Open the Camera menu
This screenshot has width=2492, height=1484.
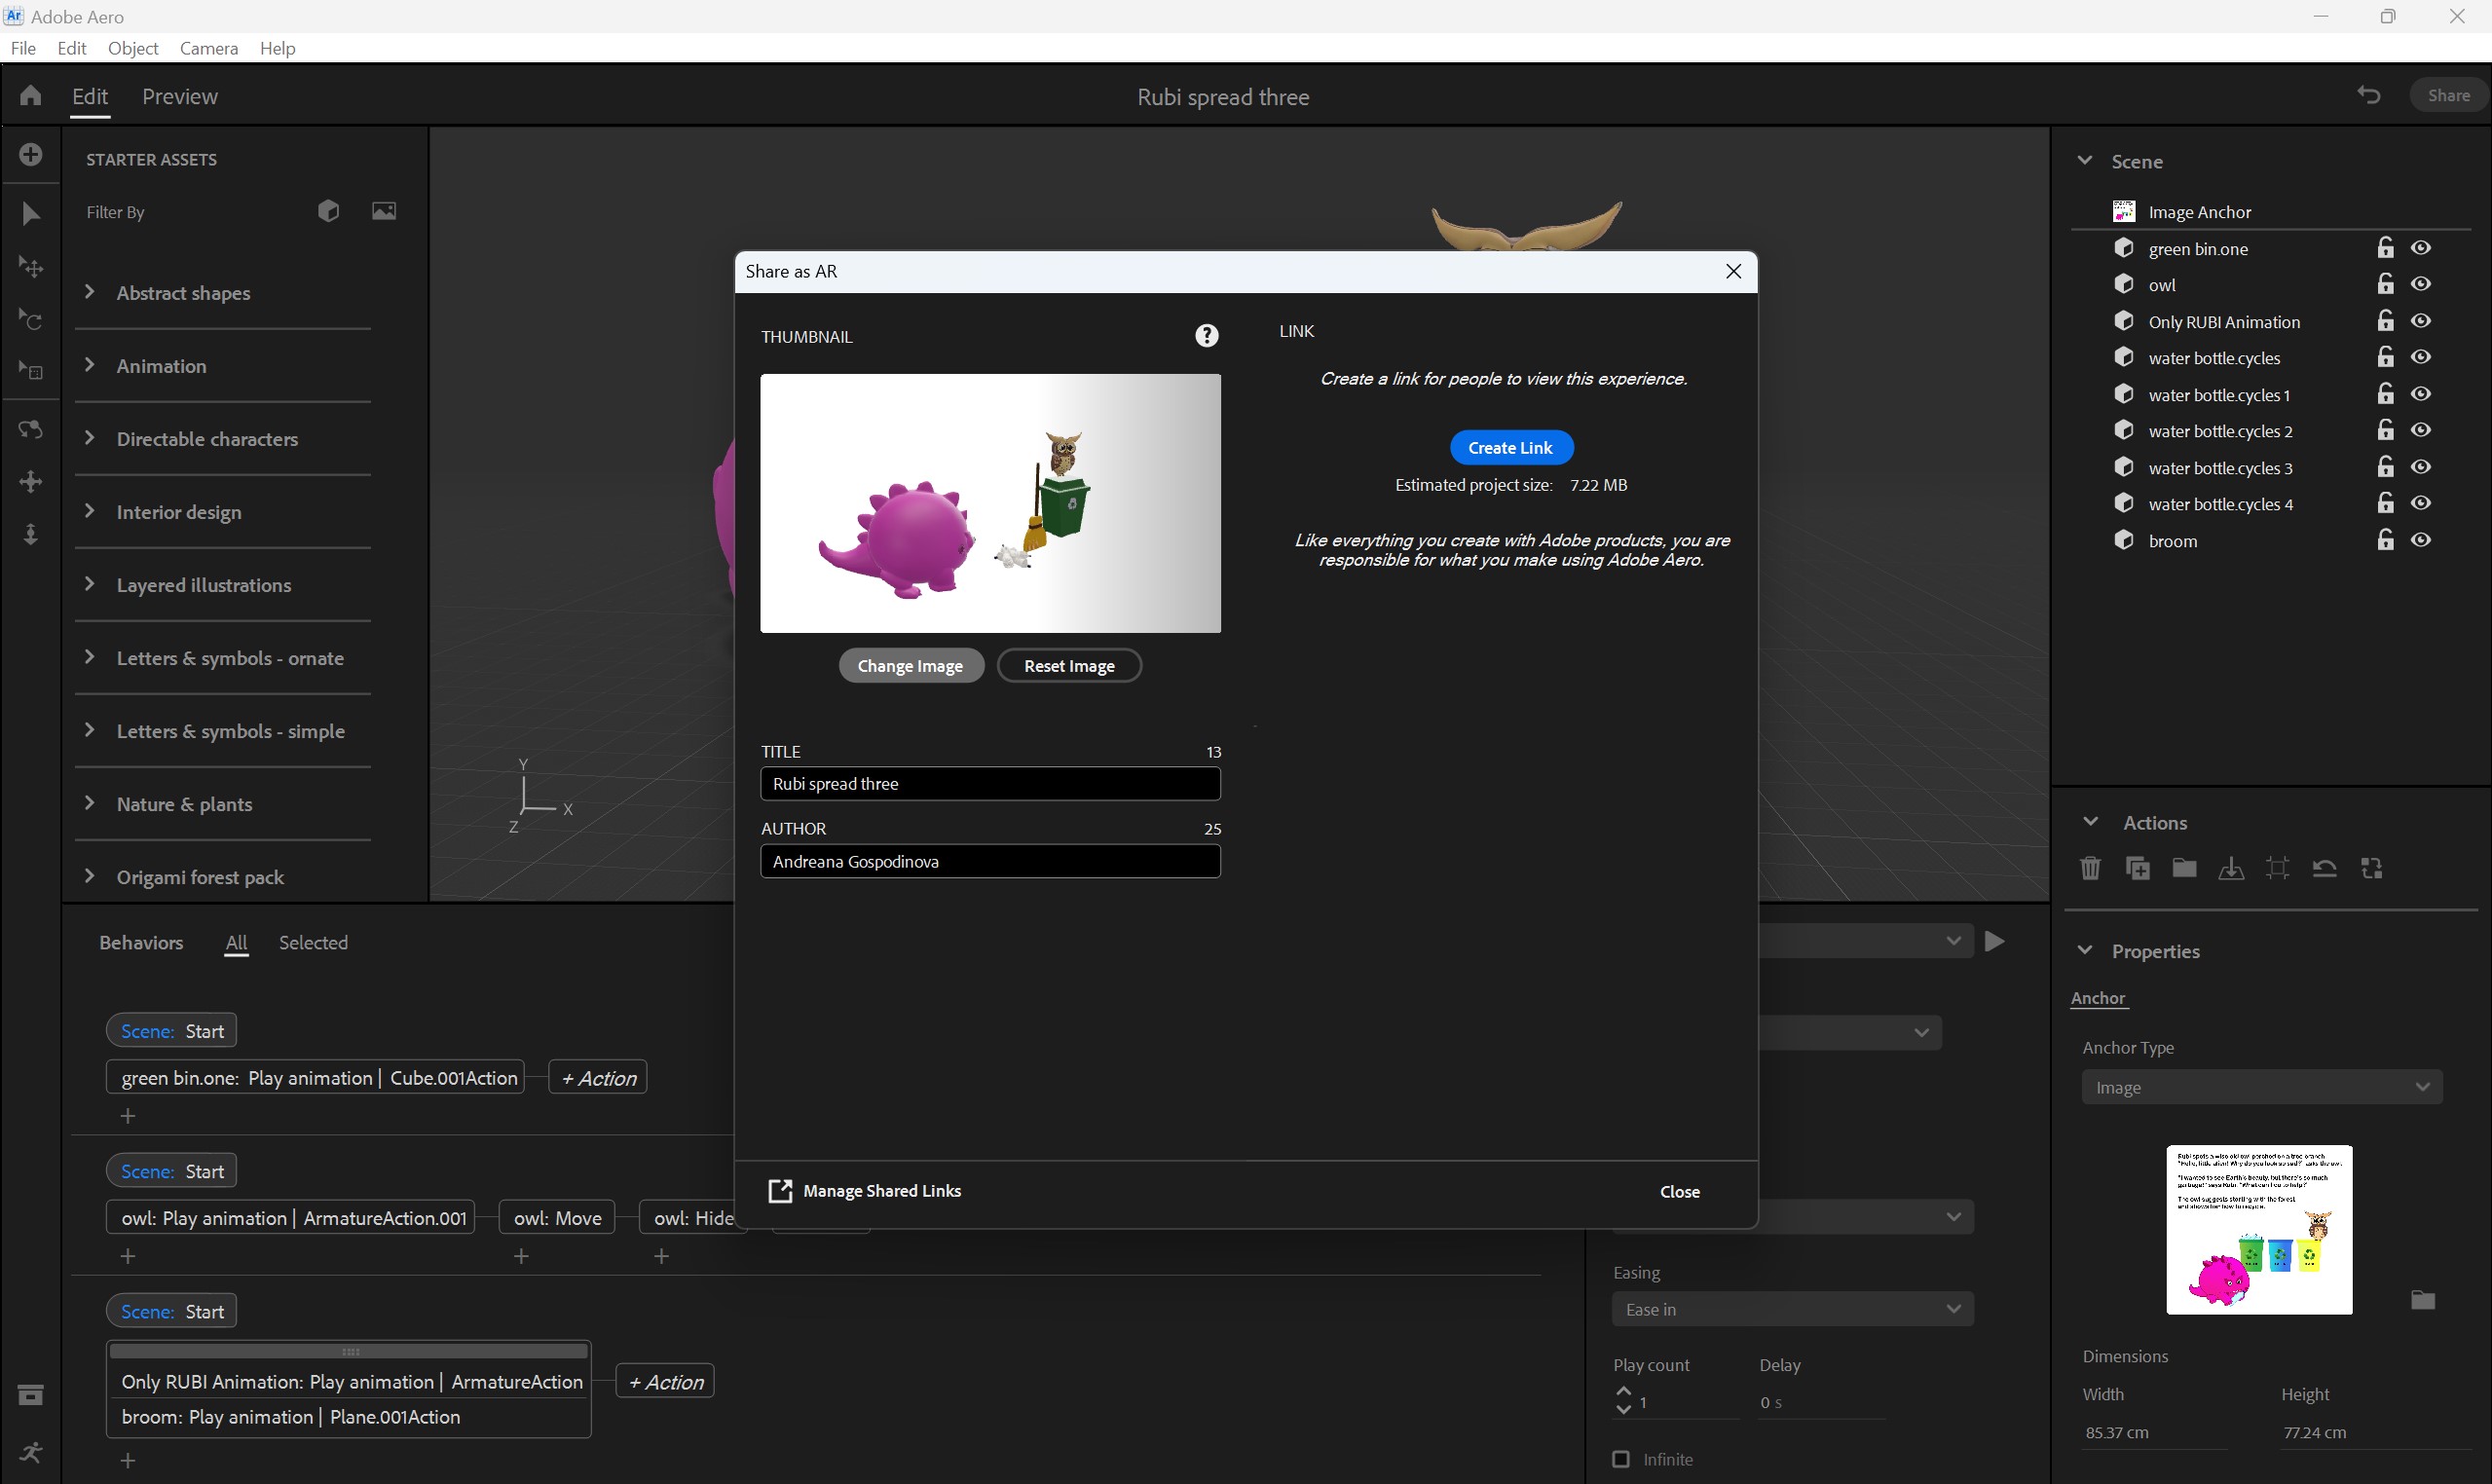coord(208,48)
